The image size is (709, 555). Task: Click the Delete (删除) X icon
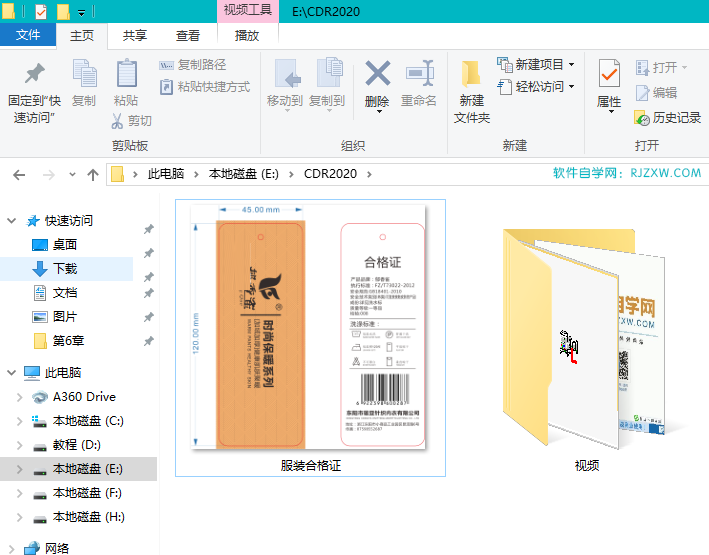(x=378, y=73)
